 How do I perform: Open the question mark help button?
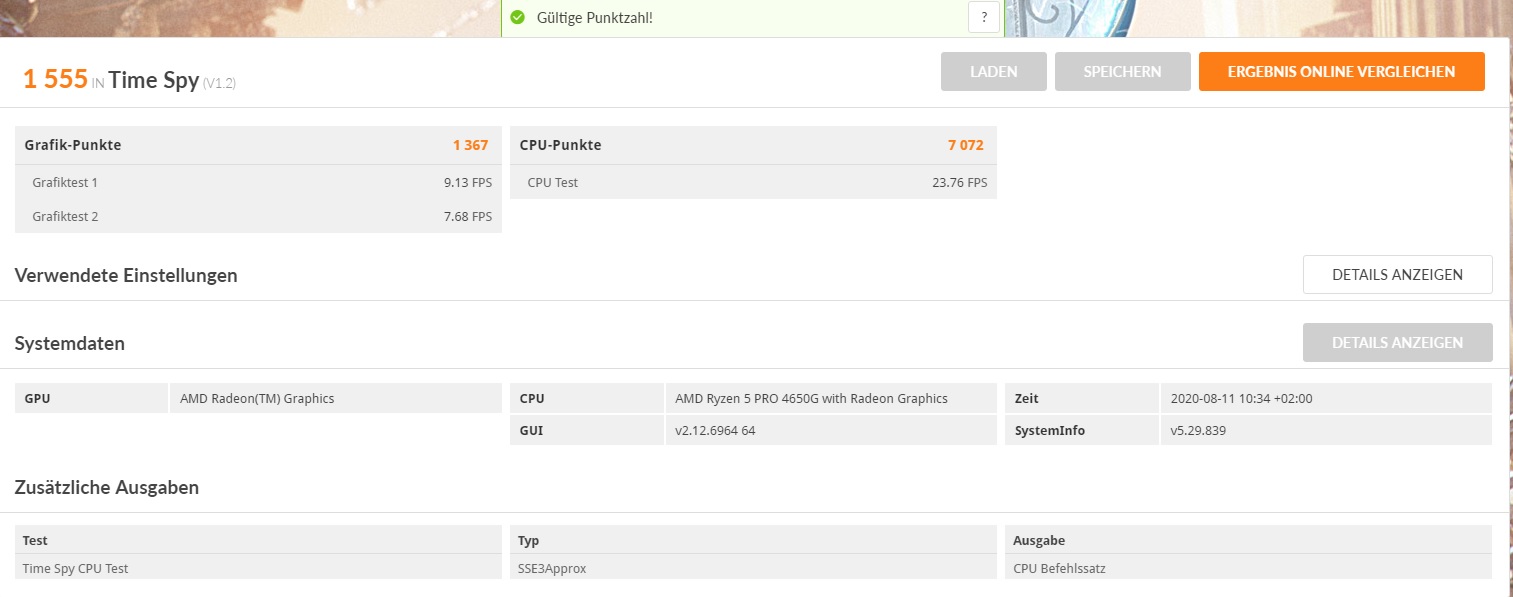point(984,17)
